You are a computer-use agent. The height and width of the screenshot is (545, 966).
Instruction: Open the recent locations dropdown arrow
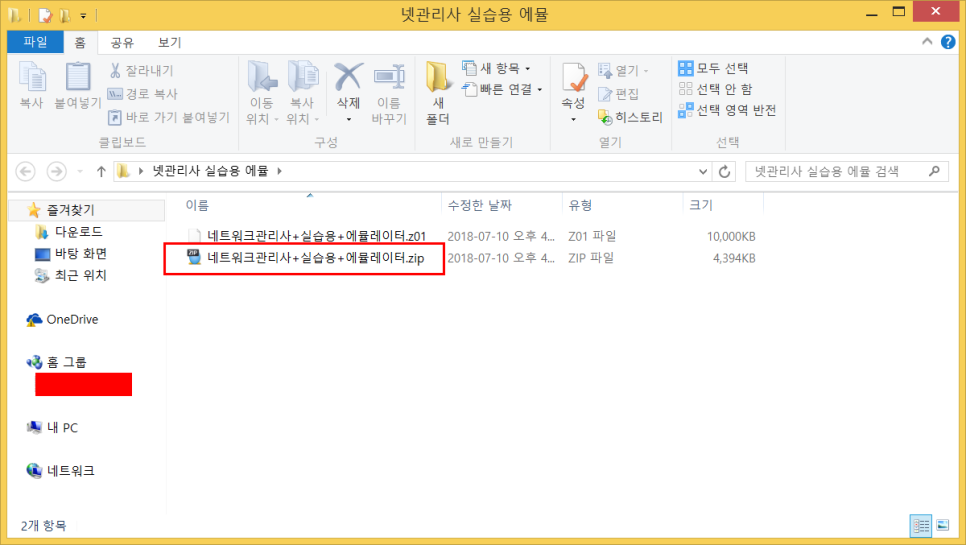tap(80, 171)
